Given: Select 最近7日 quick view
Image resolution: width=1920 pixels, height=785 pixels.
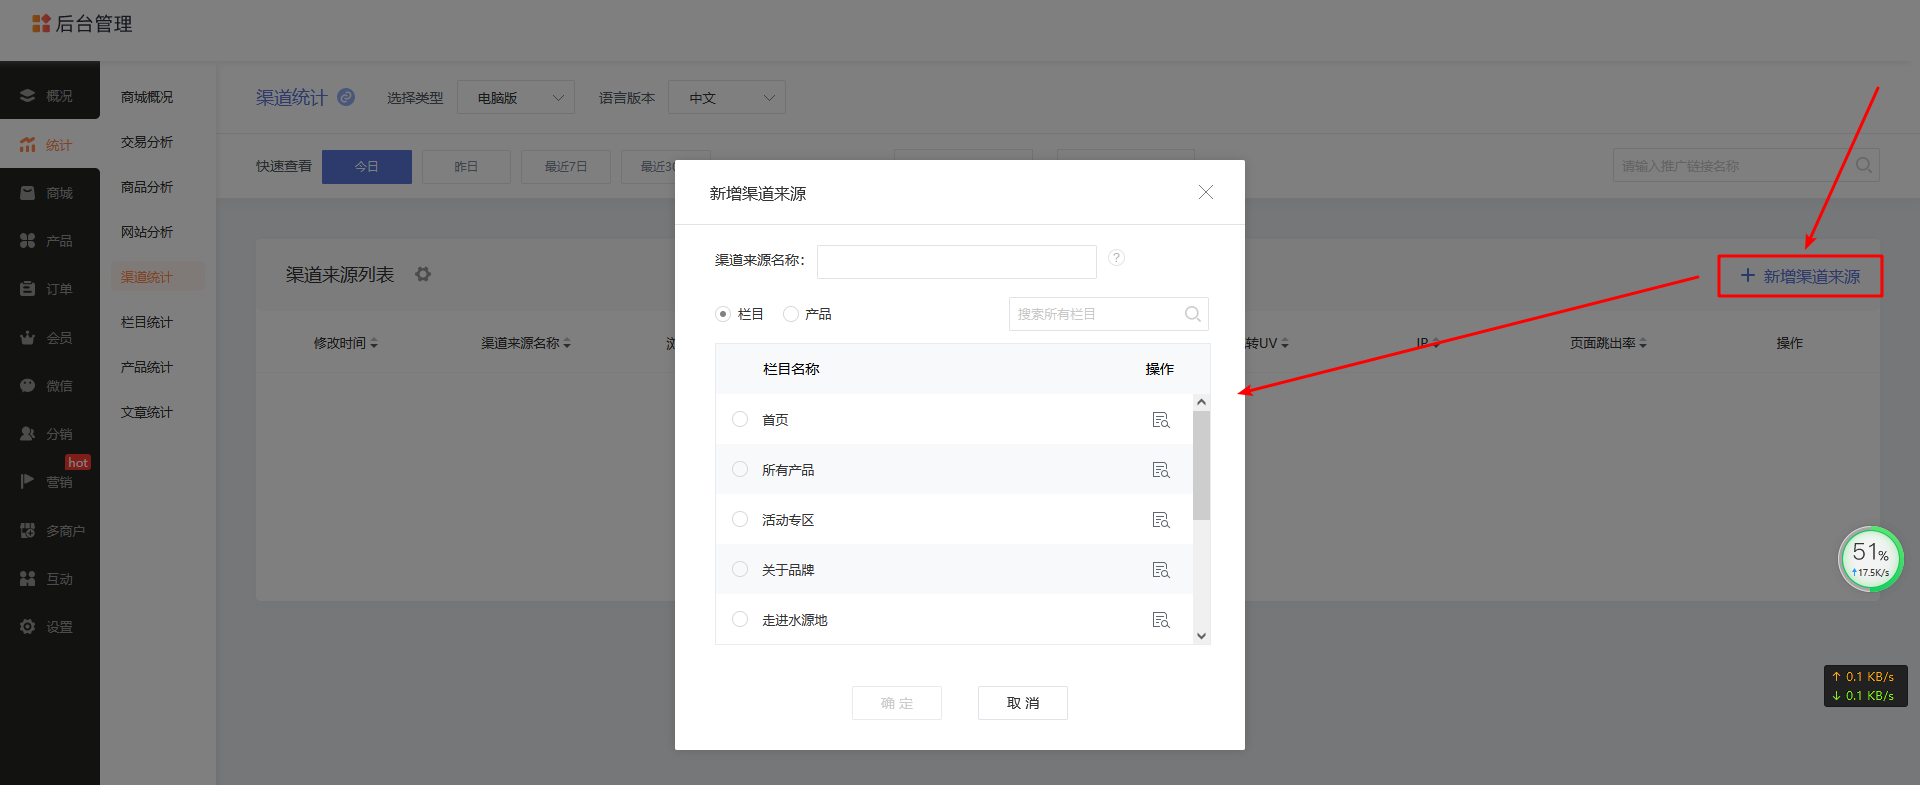Looking at the screenshot, I should coord(566,166).
